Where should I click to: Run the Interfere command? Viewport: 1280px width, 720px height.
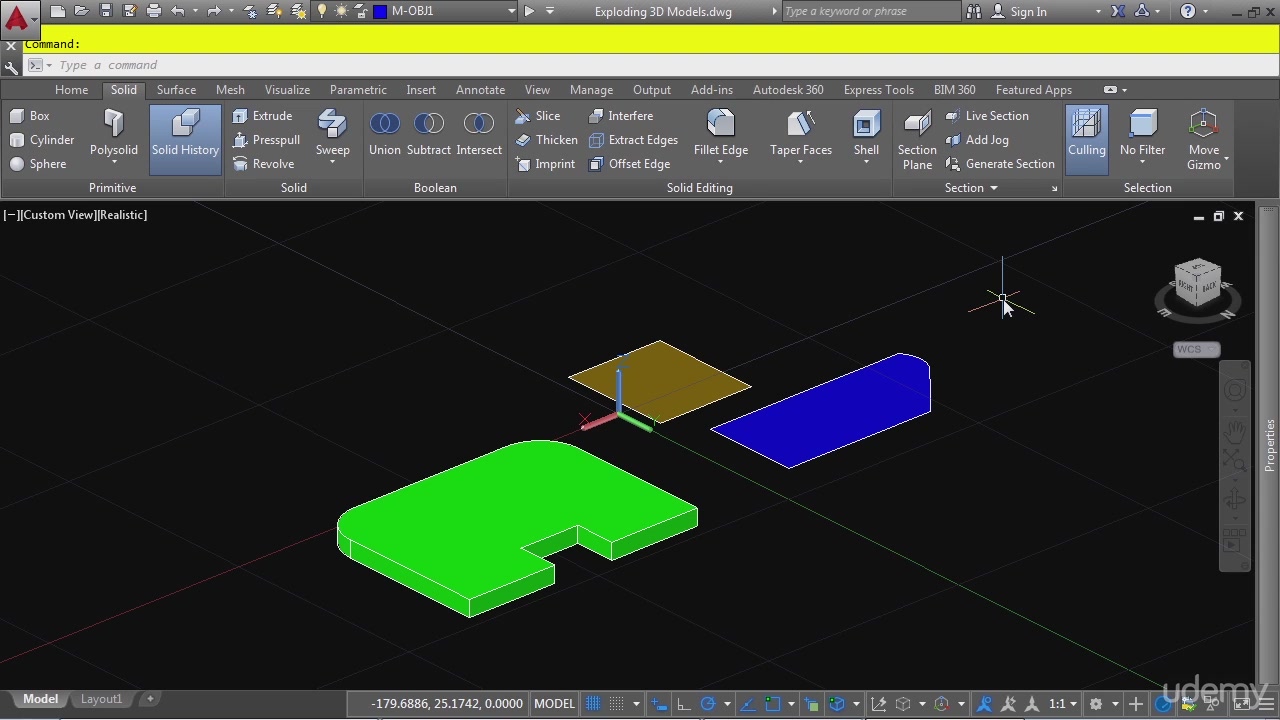coord(620,116)
